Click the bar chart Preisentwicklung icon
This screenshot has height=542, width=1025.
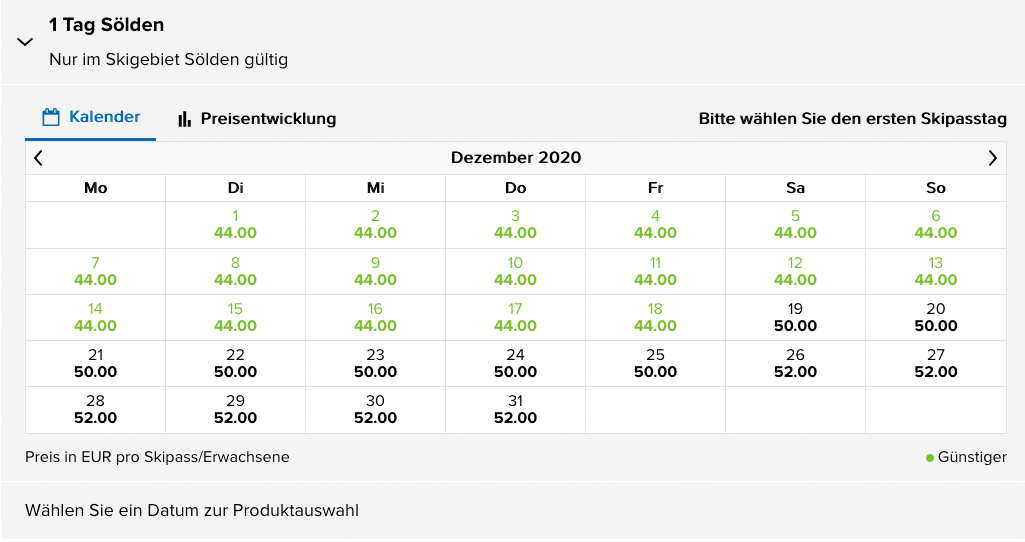184,119
